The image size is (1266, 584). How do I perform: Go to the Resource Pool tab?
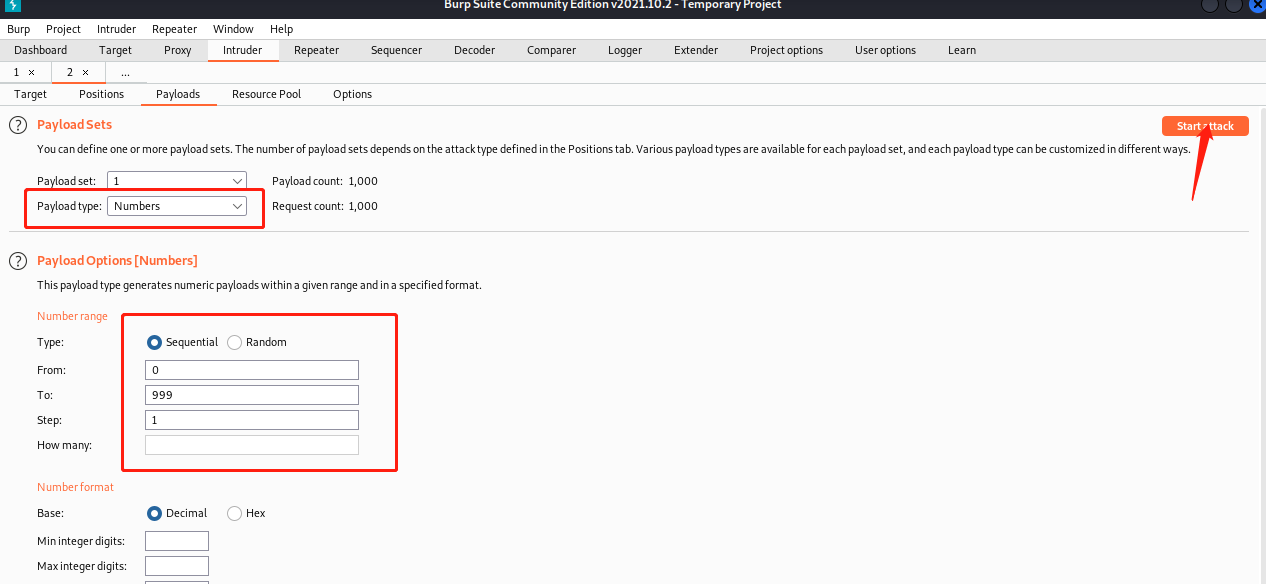(x=266, y=93)
